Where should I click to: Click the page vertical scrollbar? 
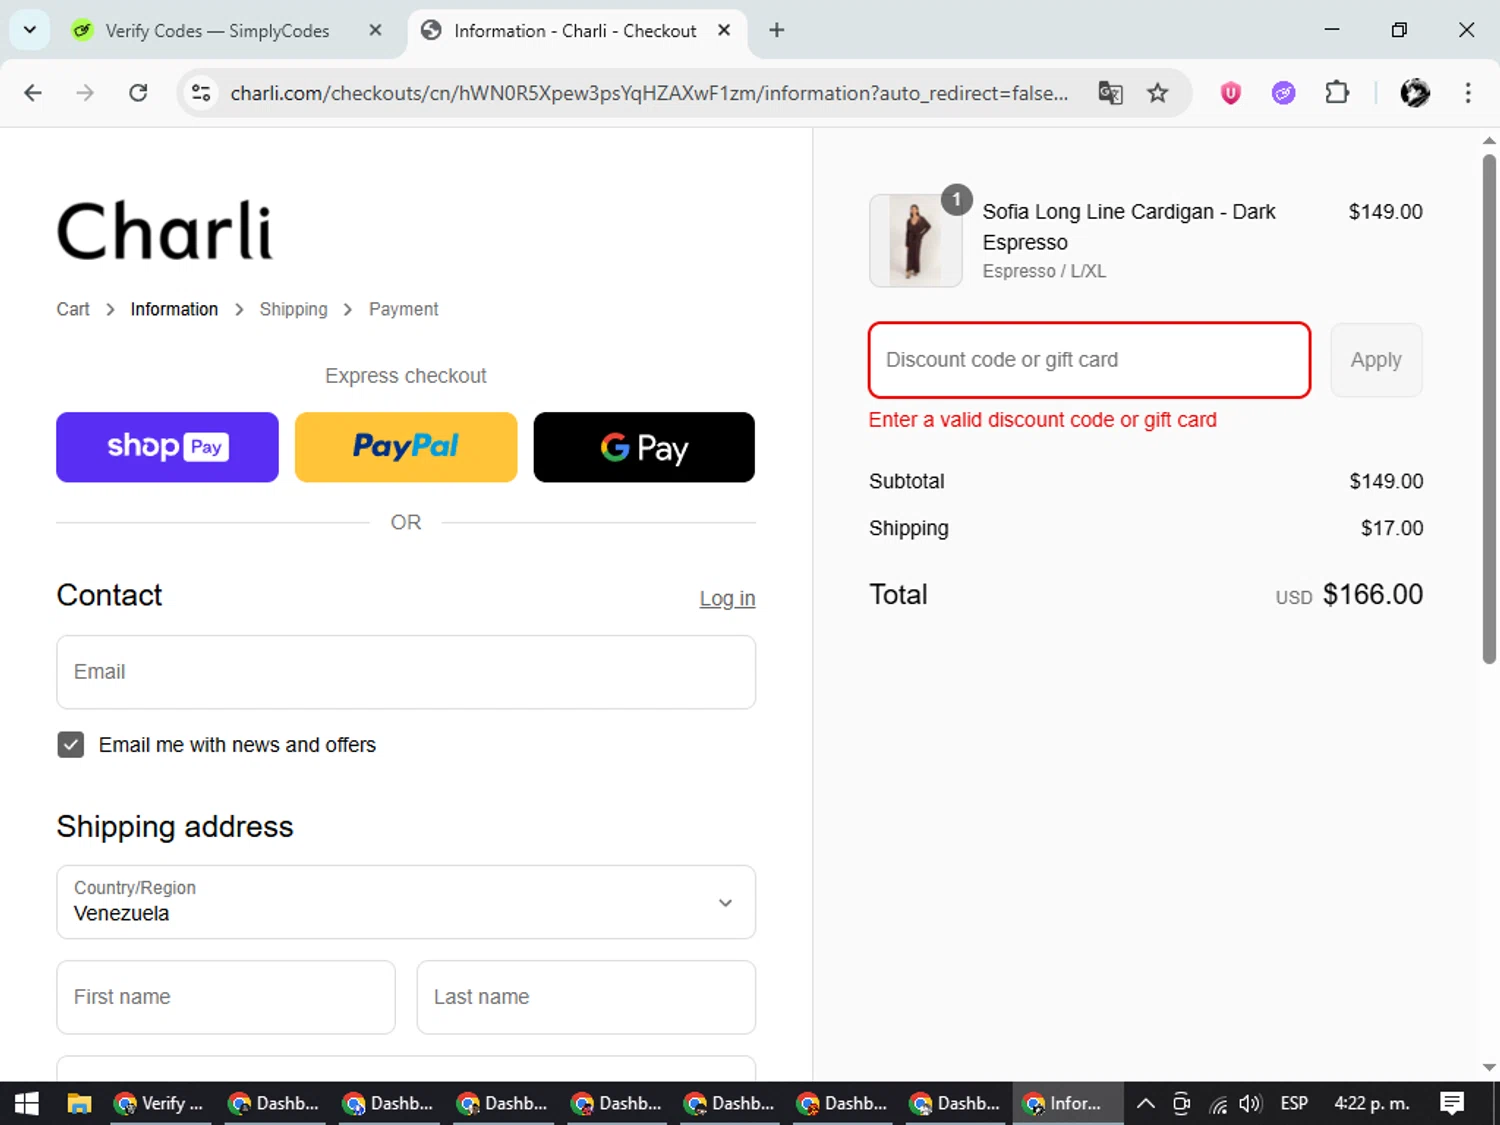[x=1489, y=408]
